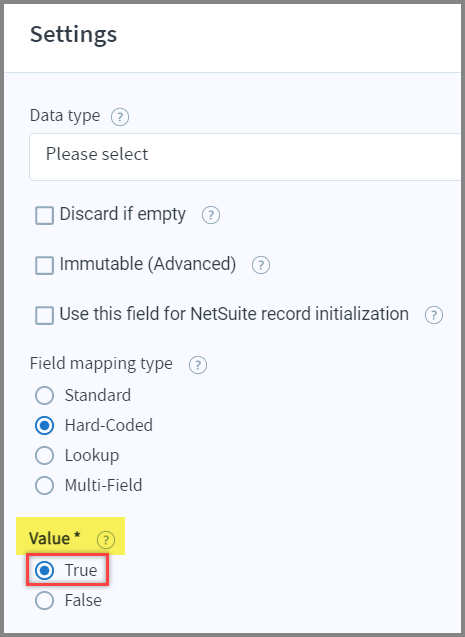Check the Immutable (Advanced) checkbox

44,265
